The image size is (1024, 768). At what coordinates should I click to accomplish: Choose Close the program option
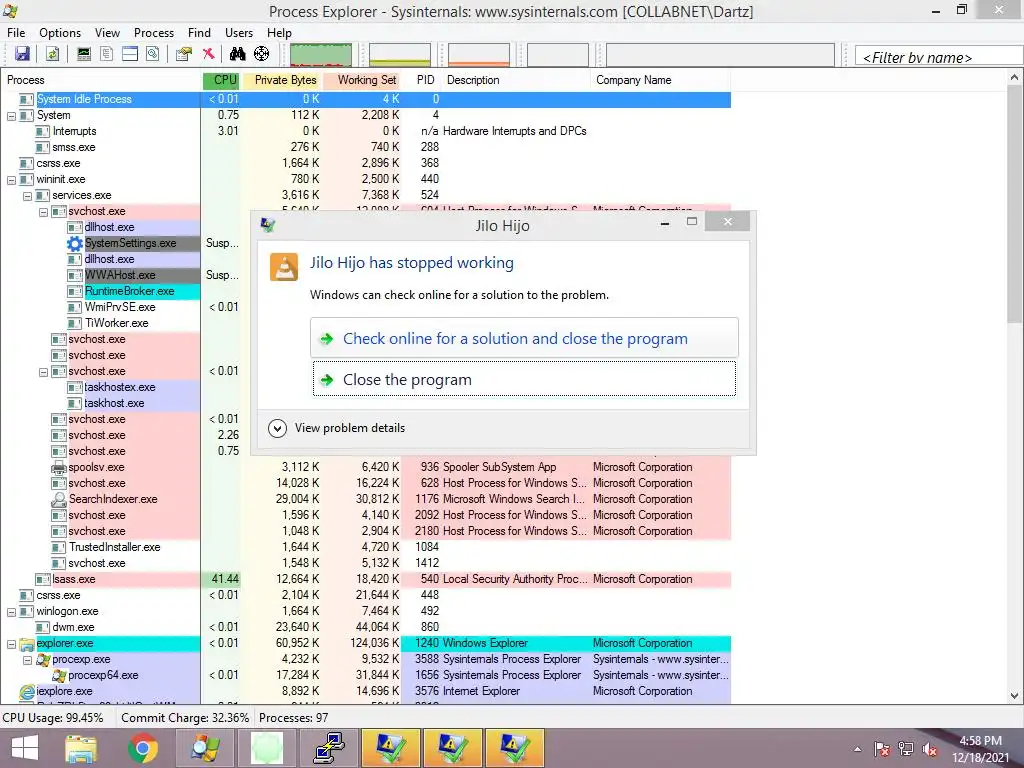click(524, 379)
